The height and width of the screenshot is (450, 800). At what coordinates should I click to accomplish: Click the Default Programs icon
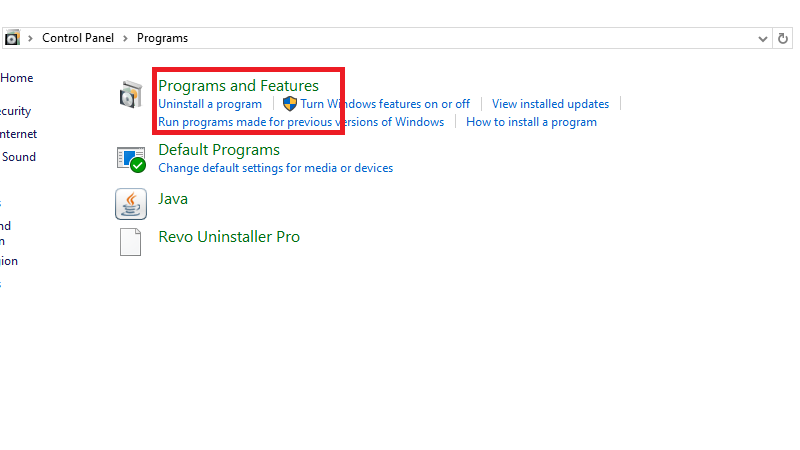(131, 158)
